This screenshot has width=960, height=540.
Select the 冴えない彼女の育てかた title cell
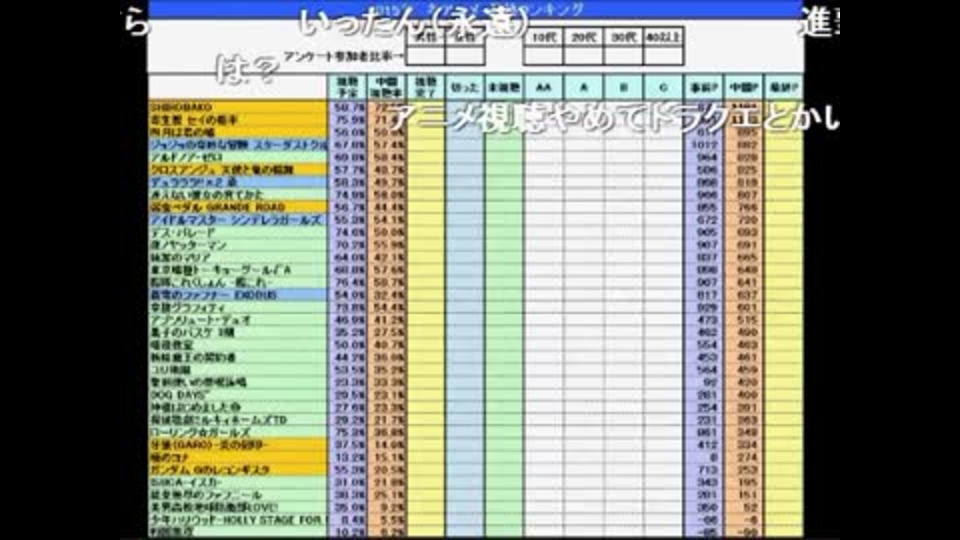point(238,195)
